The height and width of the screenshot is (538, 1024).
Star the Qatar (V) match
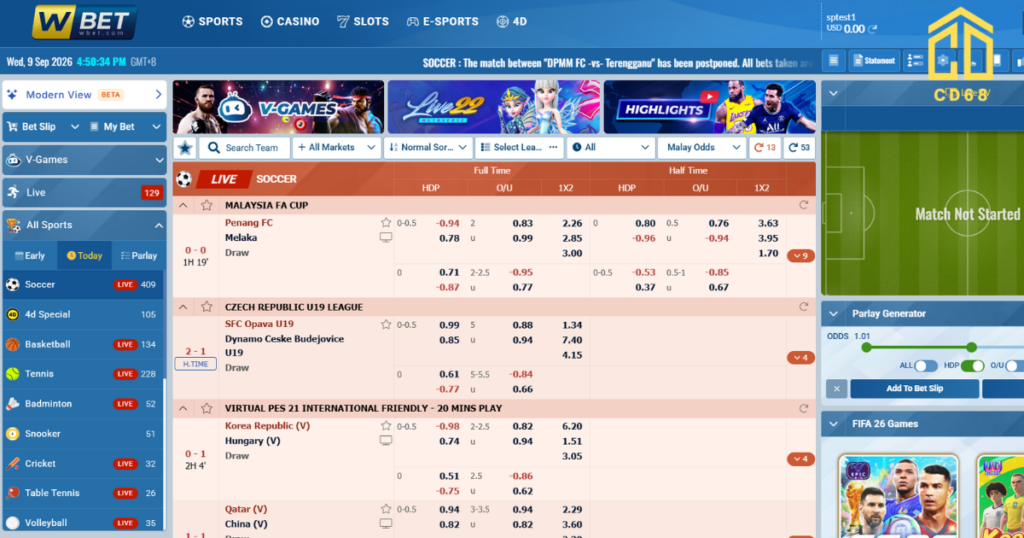coord(386,509)
